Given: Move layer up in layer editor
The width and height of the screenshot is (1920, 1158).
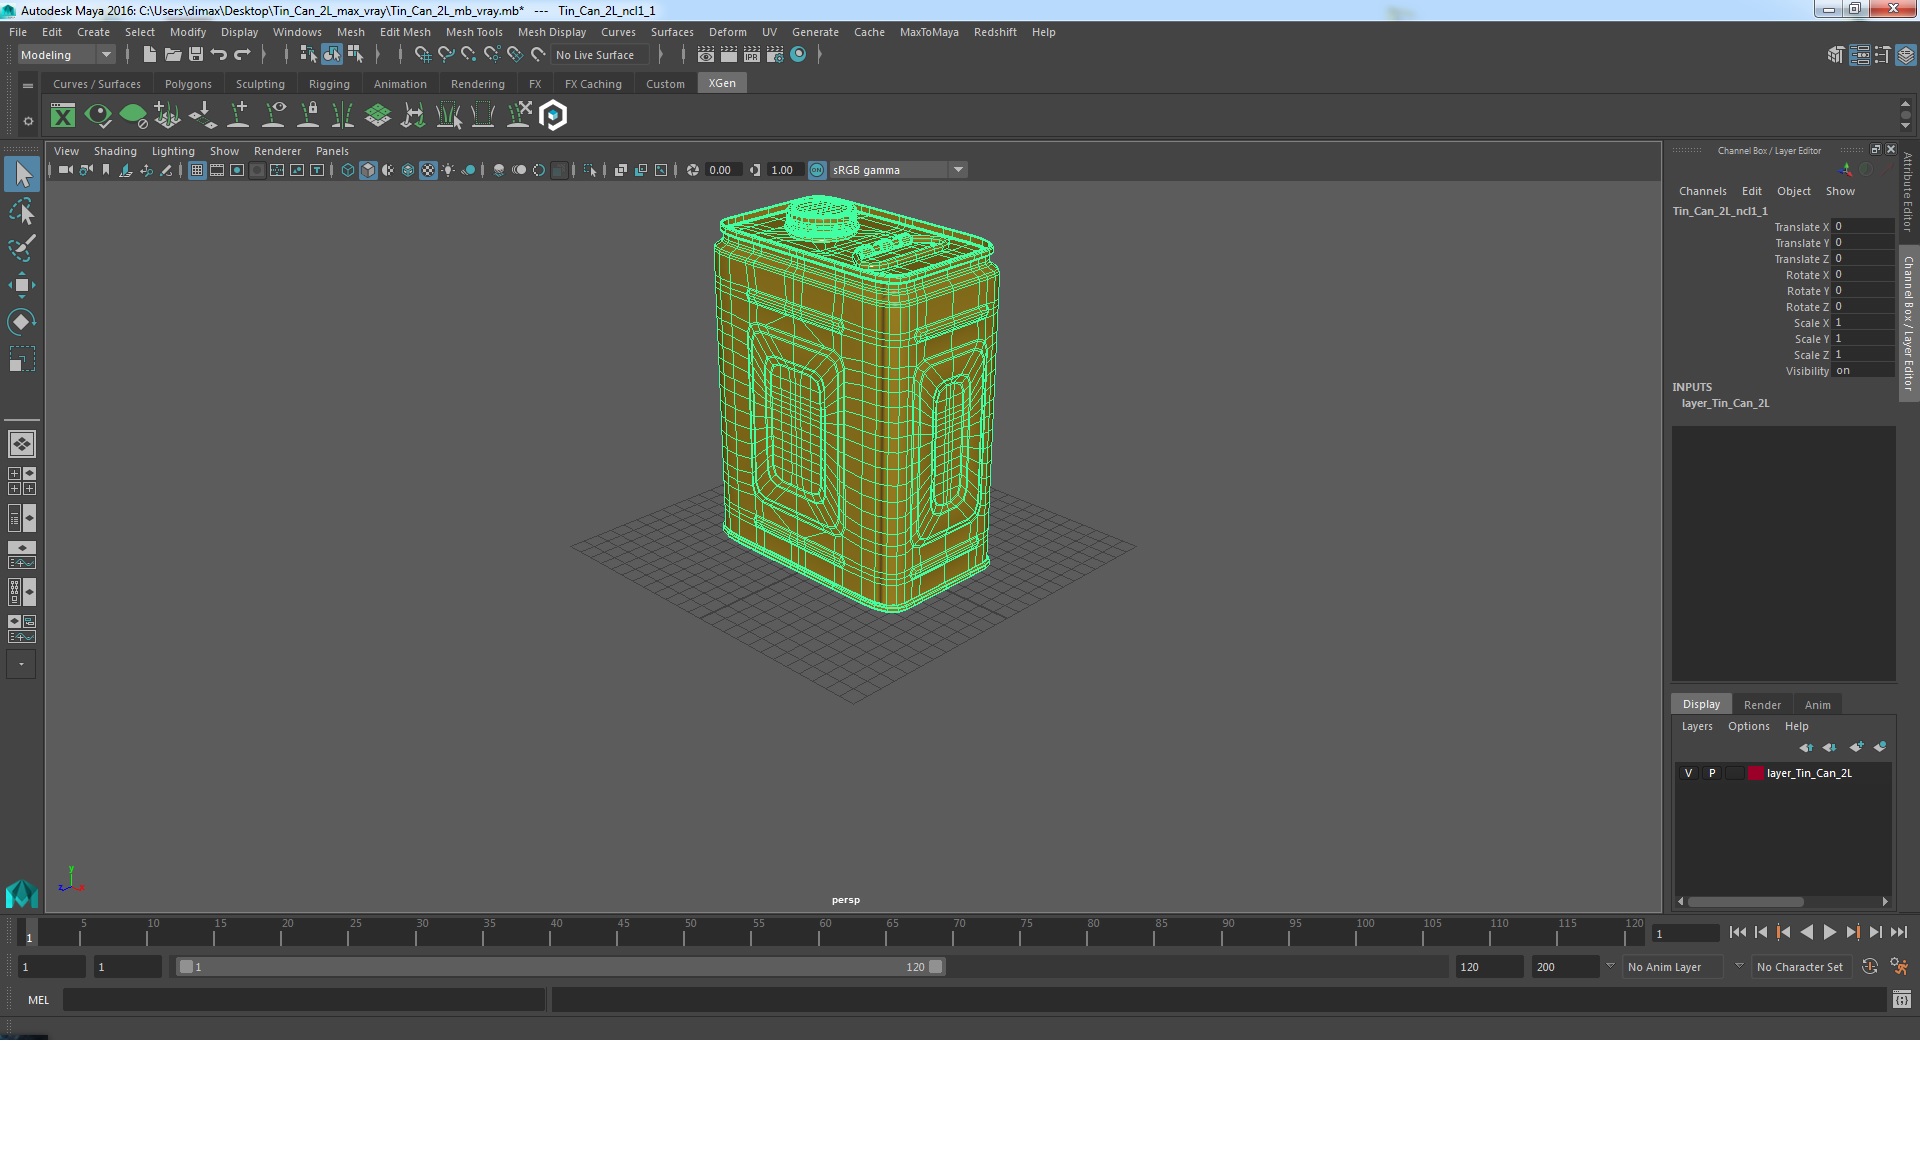Looking at the screenshot, I should (1806, 747).
